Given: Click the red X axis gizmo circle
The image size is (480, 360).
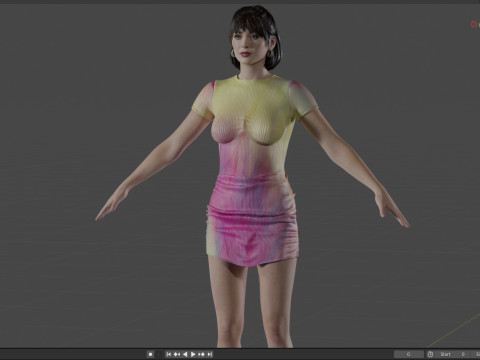Looking at the screenshot, I should click(x=473, y=24).
